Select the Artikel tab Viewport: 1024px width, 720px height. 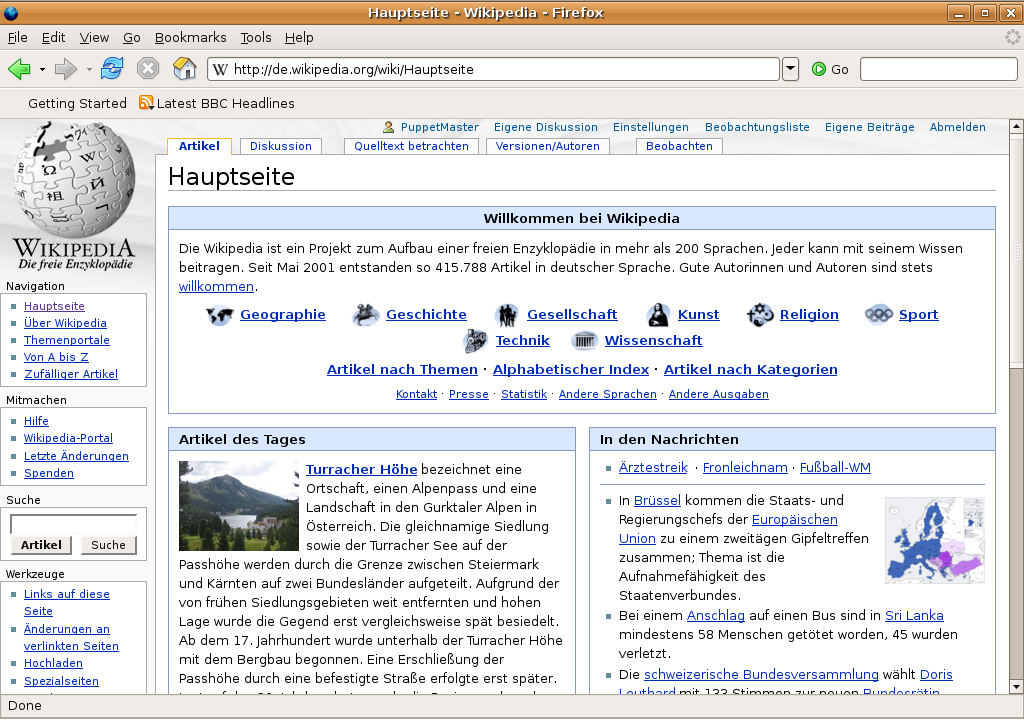(x=199, y=146)
